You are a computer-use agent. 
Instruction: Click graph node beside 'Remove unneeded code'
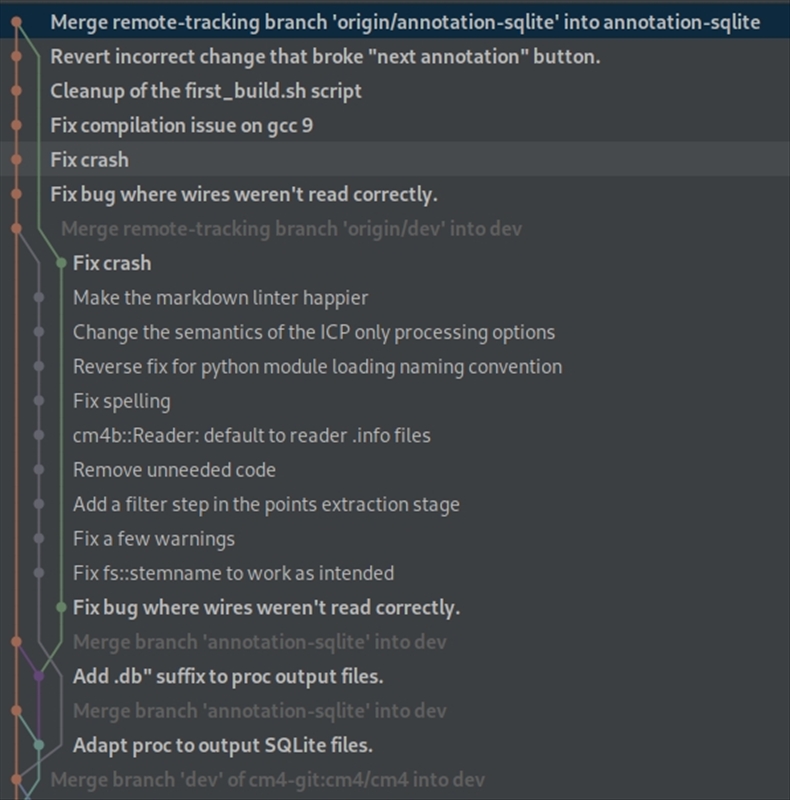click(39, 470)
